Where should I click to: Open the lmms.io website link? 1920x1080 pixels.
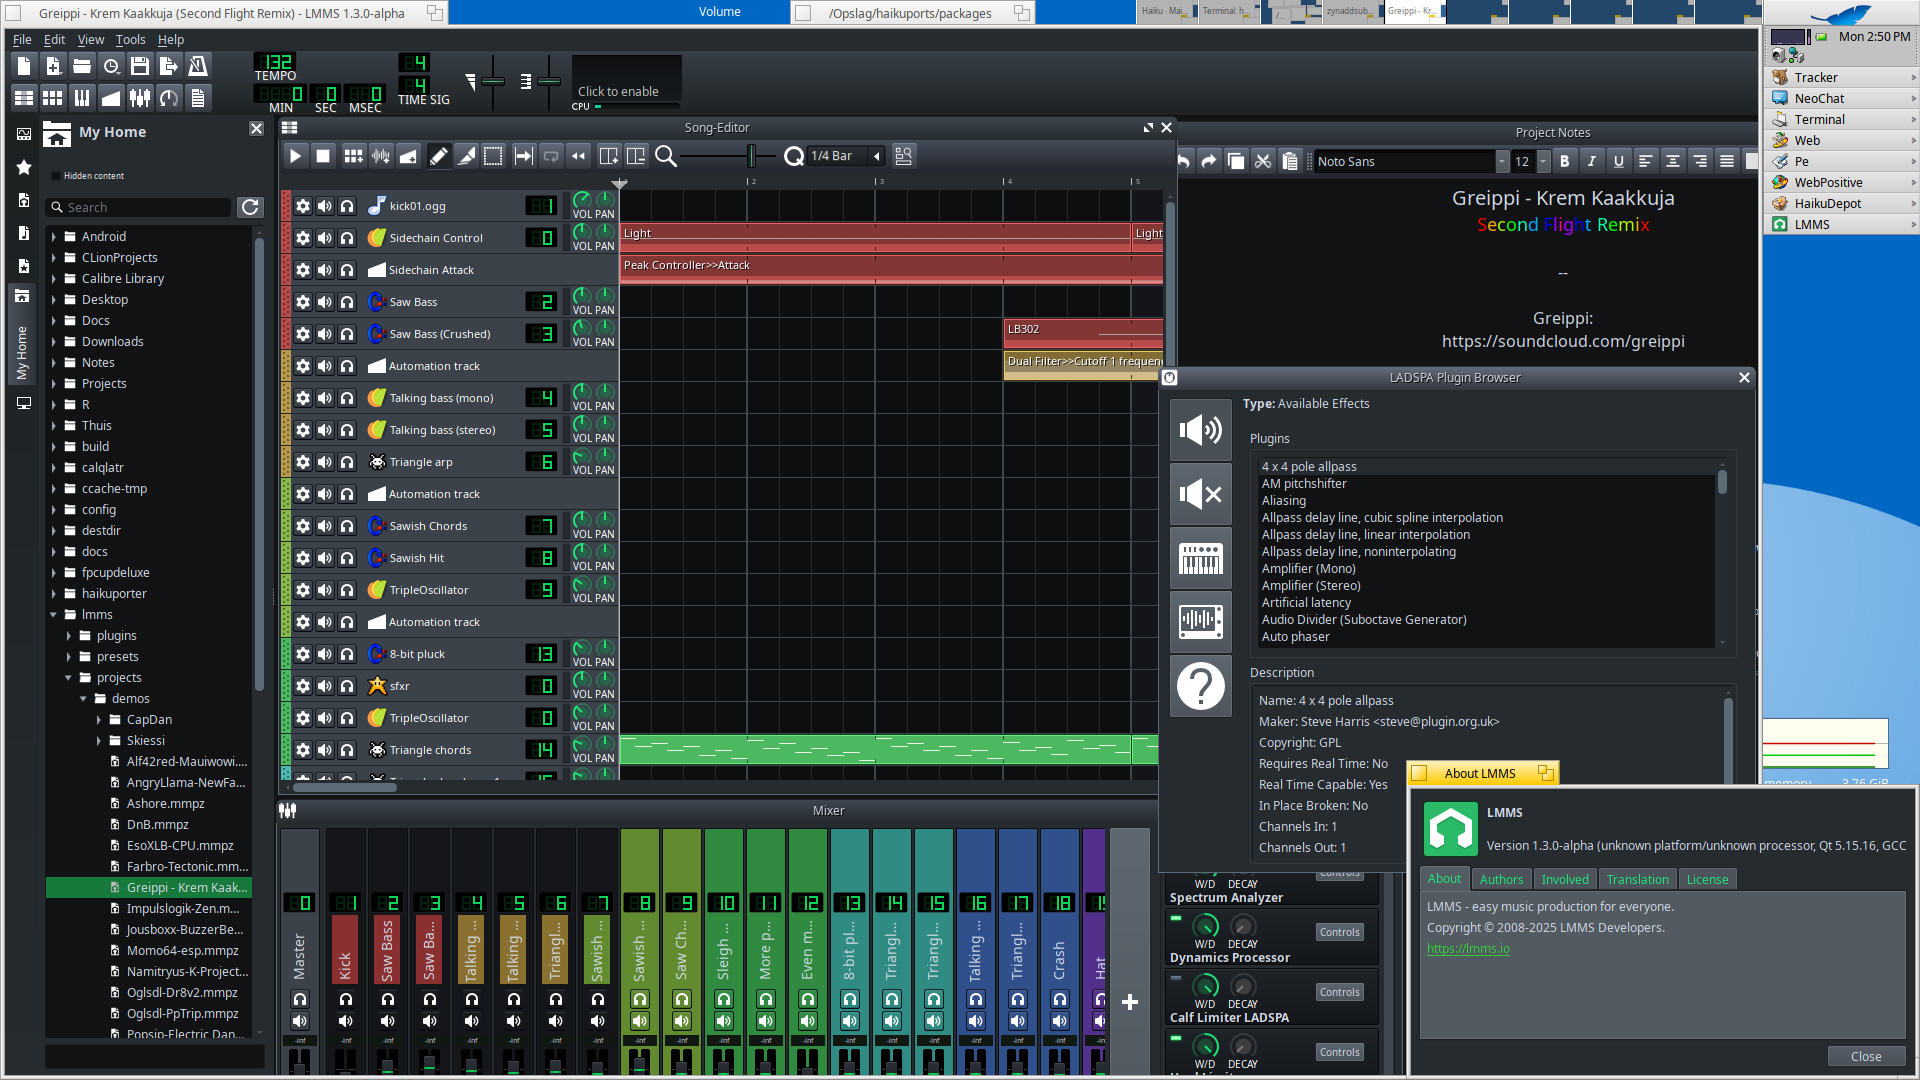click(1467, 949)
